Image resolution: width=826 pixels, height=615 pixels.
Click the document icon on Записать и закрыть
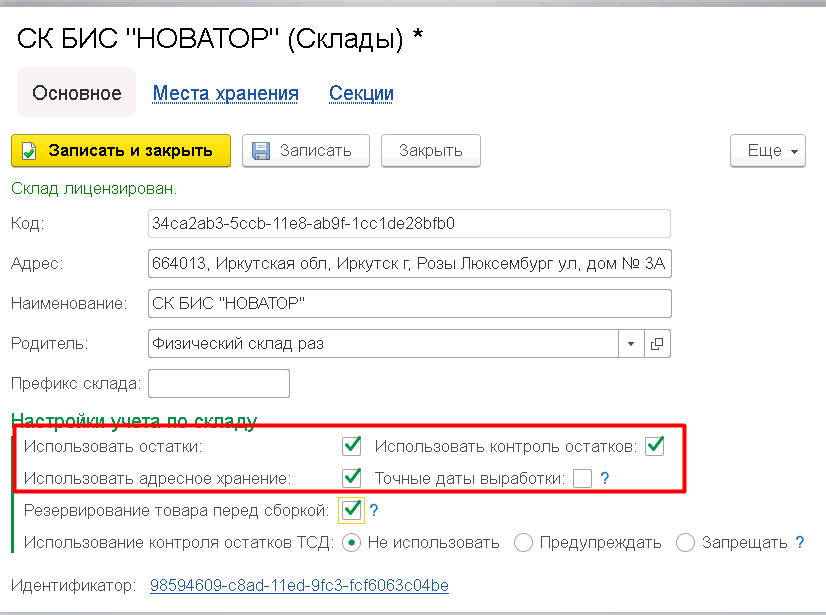click(x=29, y=151)
